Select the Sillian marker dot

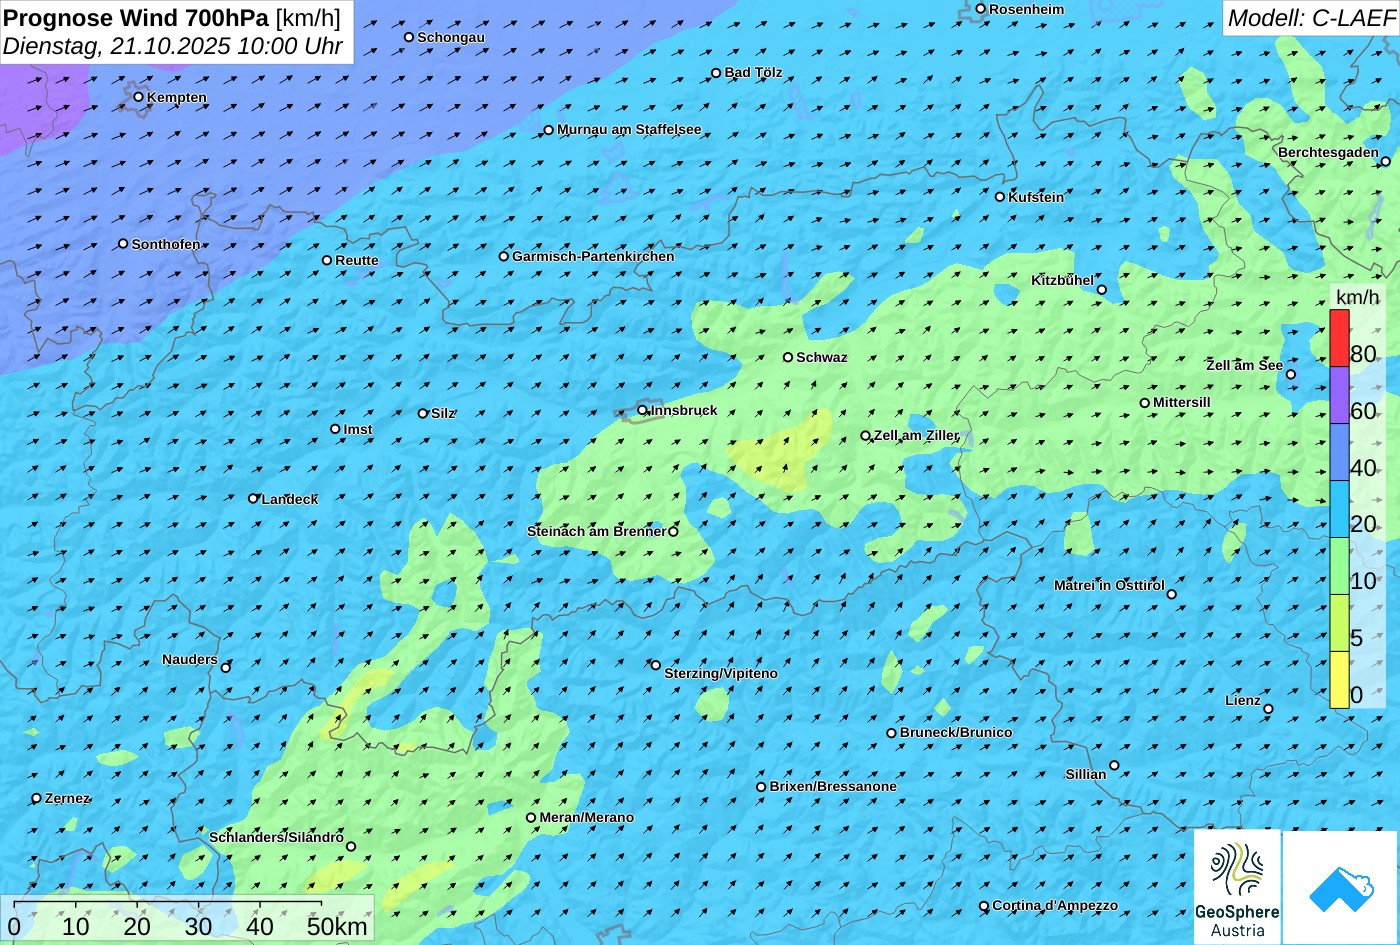click(1113, 766)
